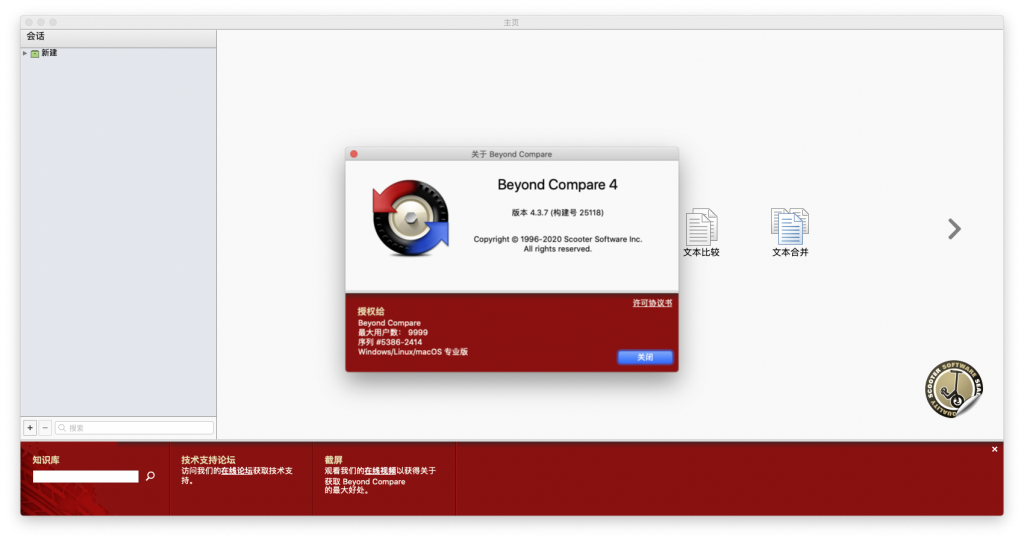Click the 关闭 button in About dialog

[645, 357]
